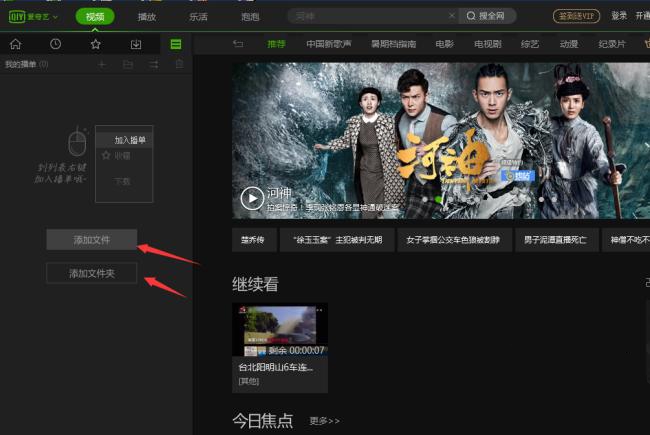The width and height of the screenshot is (650, 435).
Task: Click the 我的播单 playlist header
Action: click(27, 64)
